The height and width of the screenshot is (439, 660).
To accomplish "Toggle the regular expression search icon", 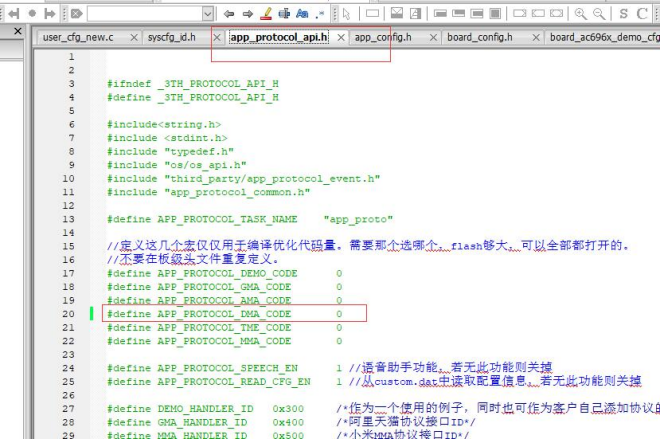I will point(320,14).
